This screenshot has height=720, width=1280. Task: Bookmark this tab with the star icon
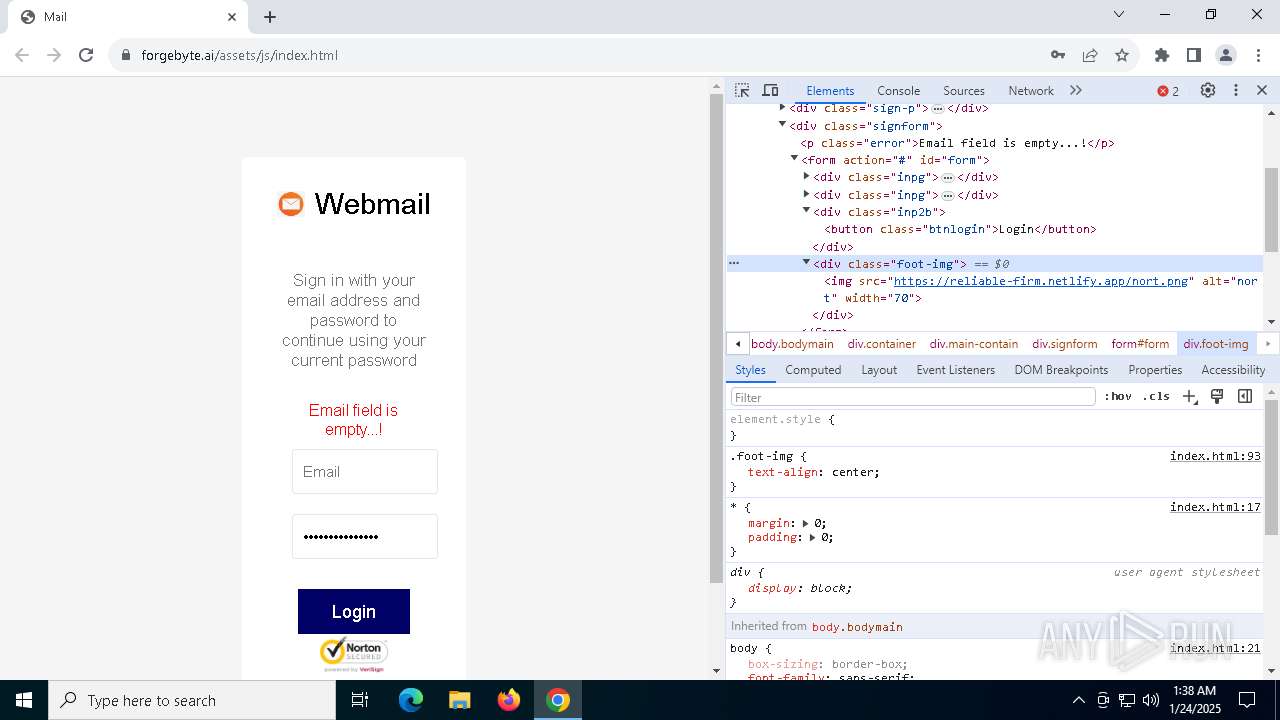(1122, 55)
